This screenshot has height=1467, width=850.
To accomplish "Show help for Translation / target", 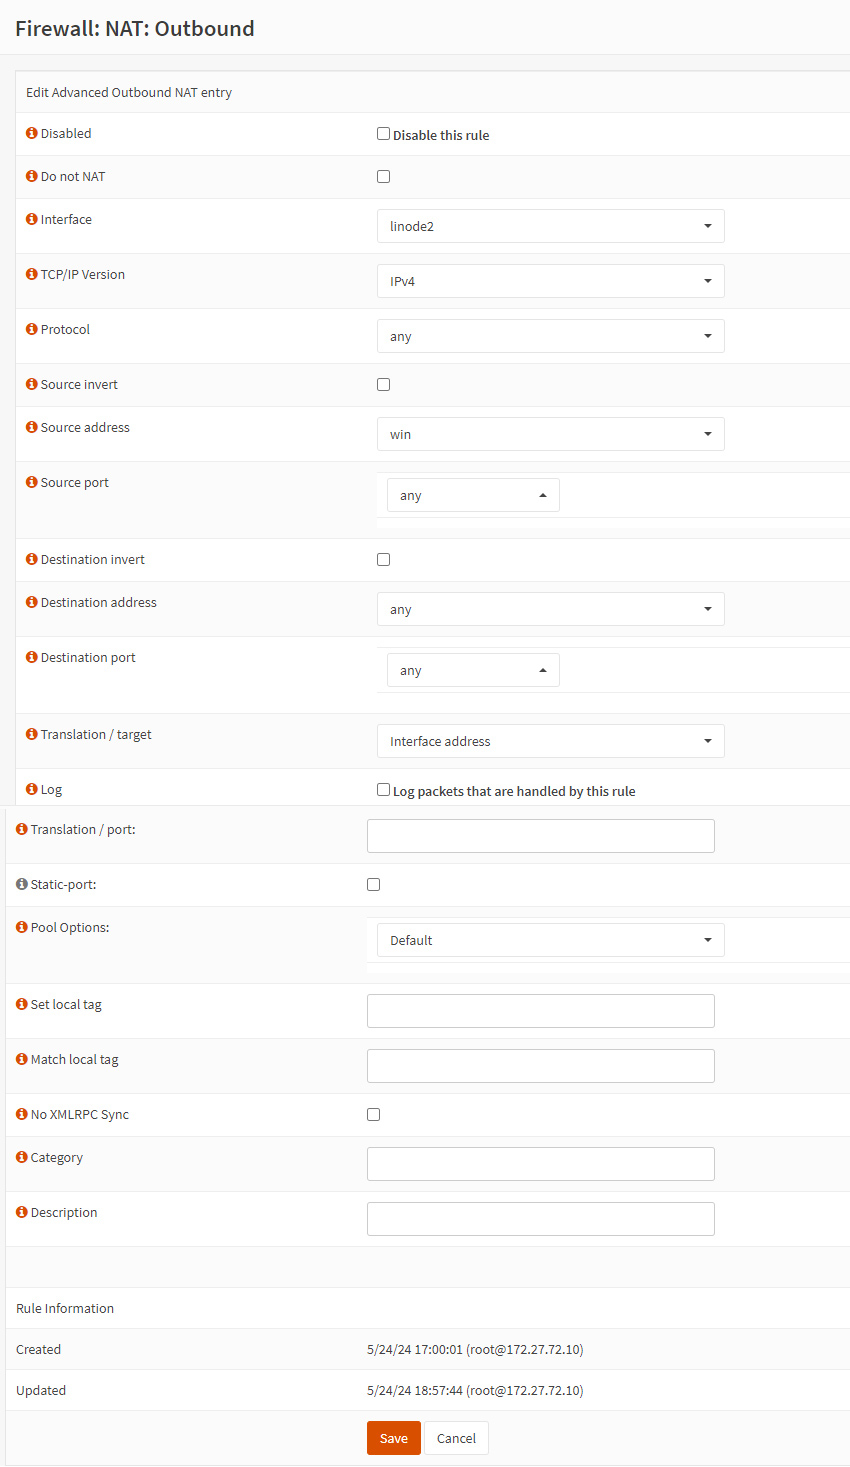I will click(x=32, y=734).
